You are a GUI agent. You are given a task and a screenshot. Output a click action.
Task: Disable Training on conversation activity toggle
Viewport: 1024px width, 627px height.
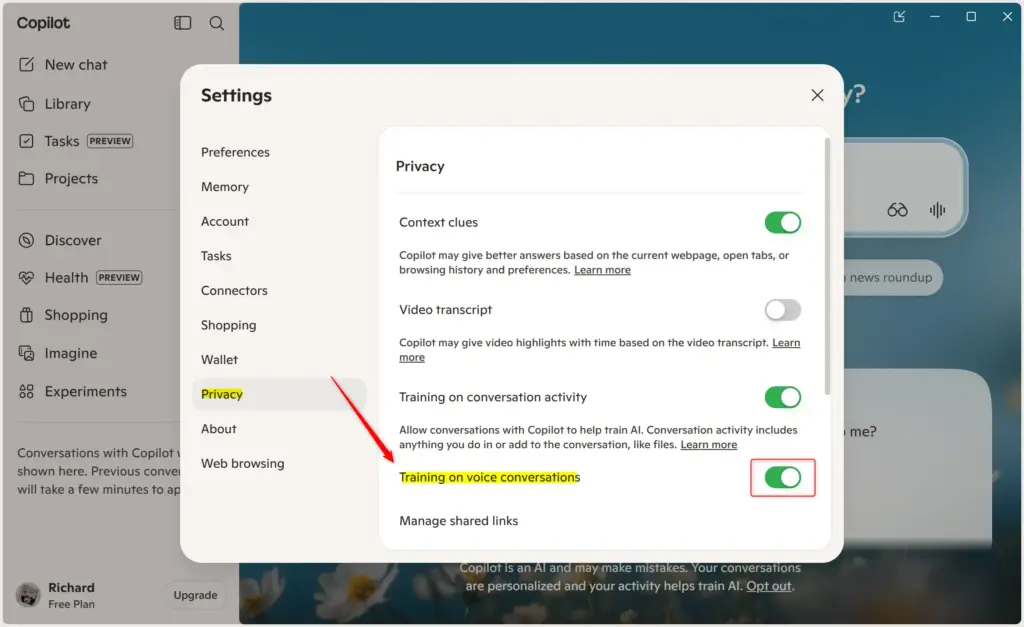tap(782, 397)
